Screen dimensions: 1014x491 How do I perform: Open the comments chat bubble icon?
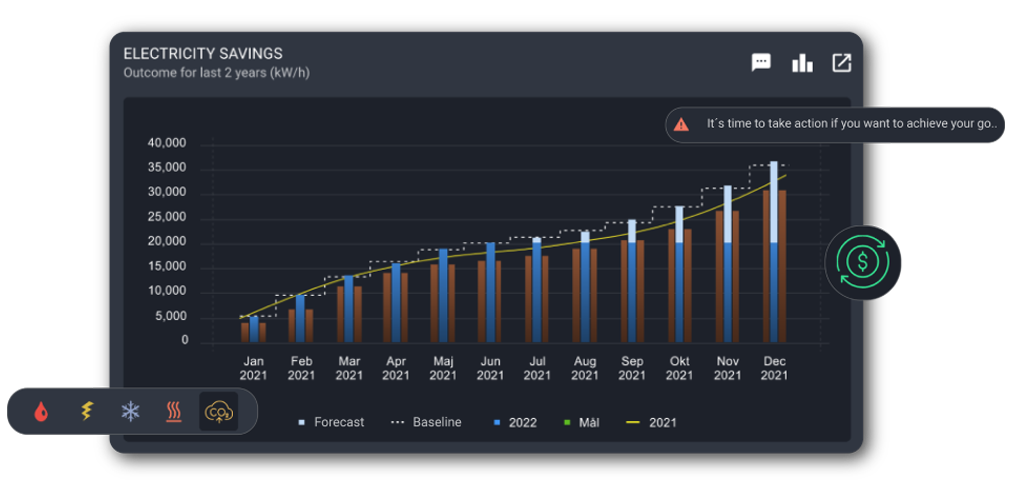point(761,63)
